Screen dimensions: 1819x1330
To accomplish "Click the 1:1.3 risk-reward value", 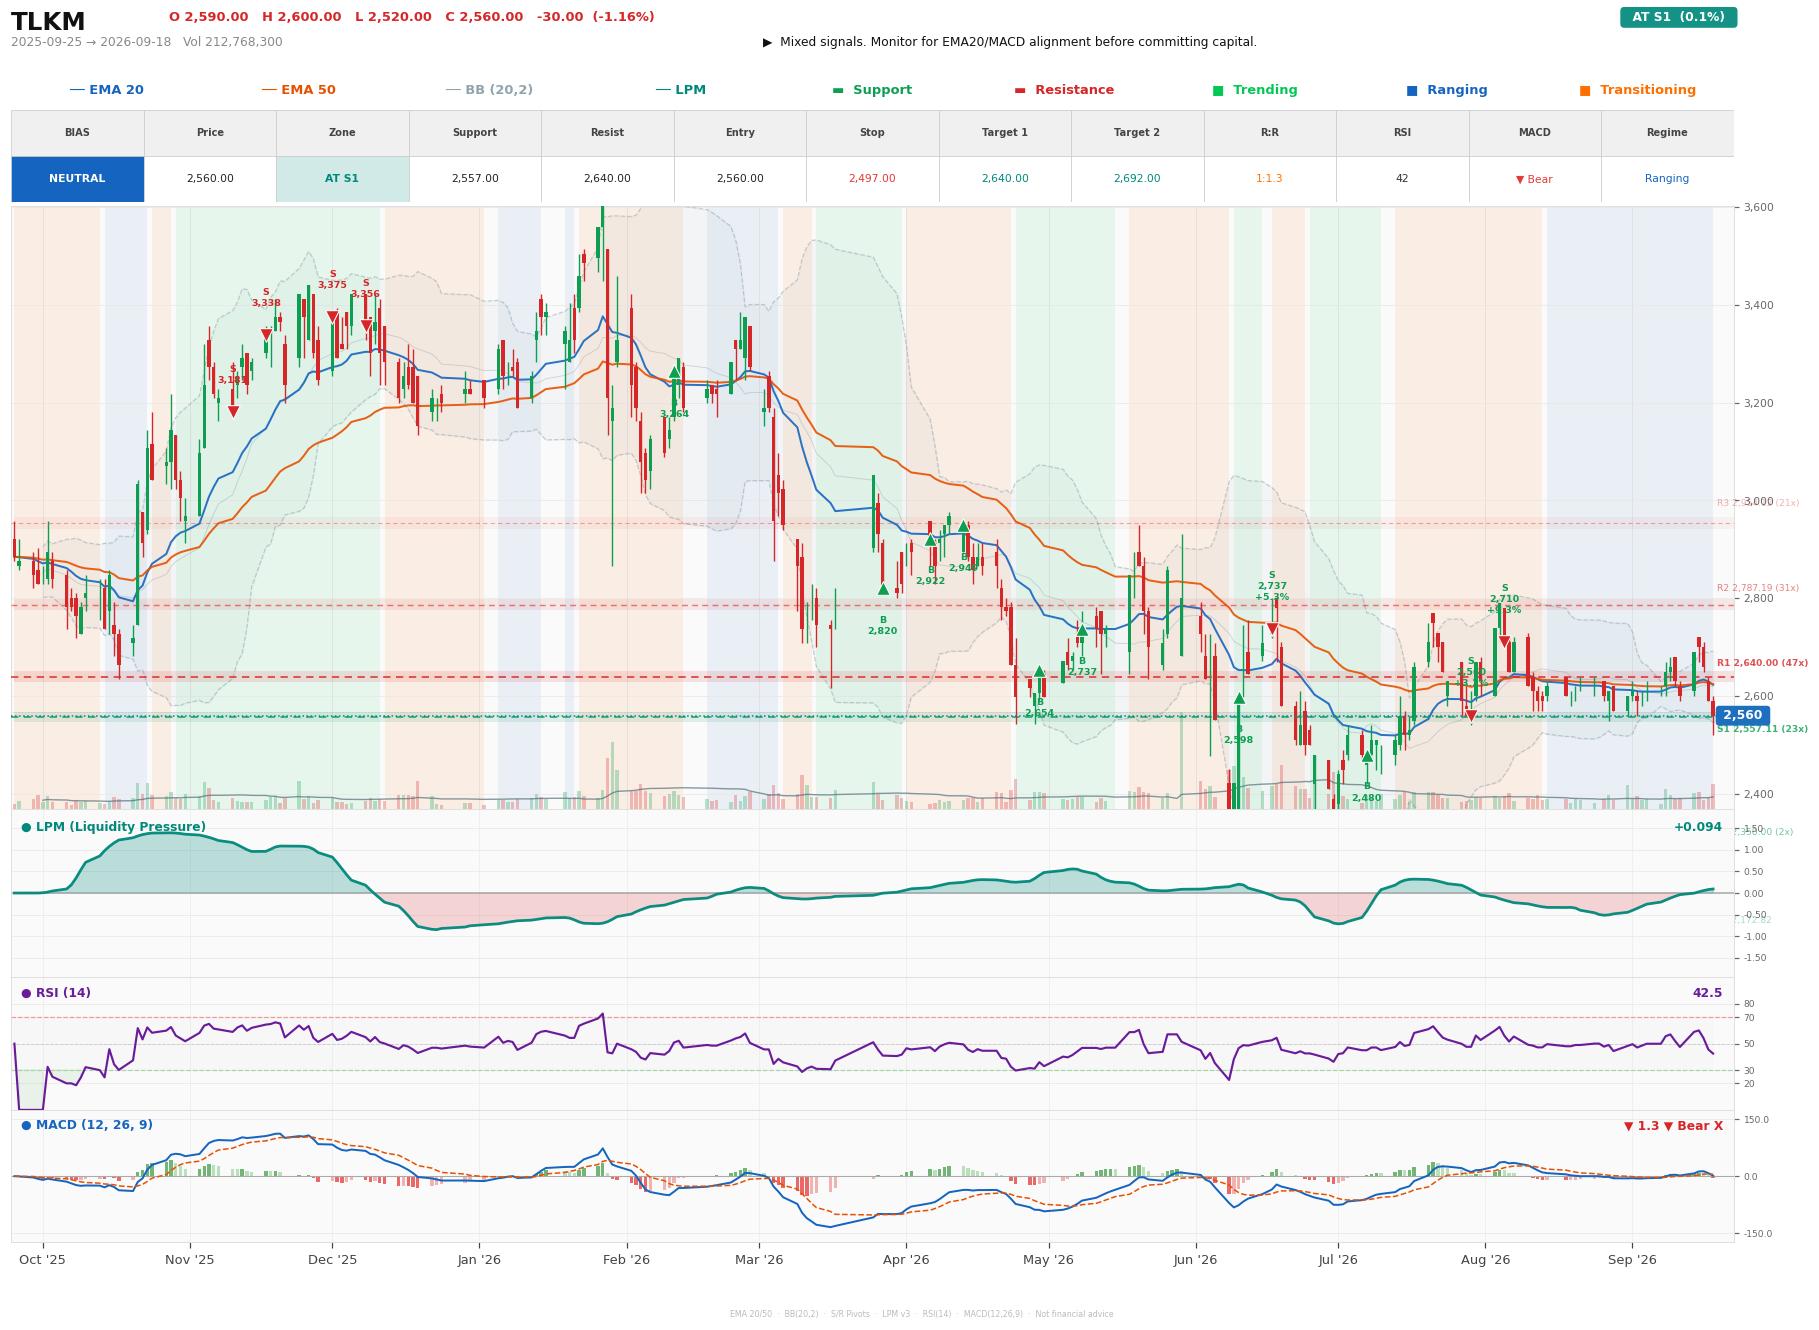I will [x=1269, y=179].
